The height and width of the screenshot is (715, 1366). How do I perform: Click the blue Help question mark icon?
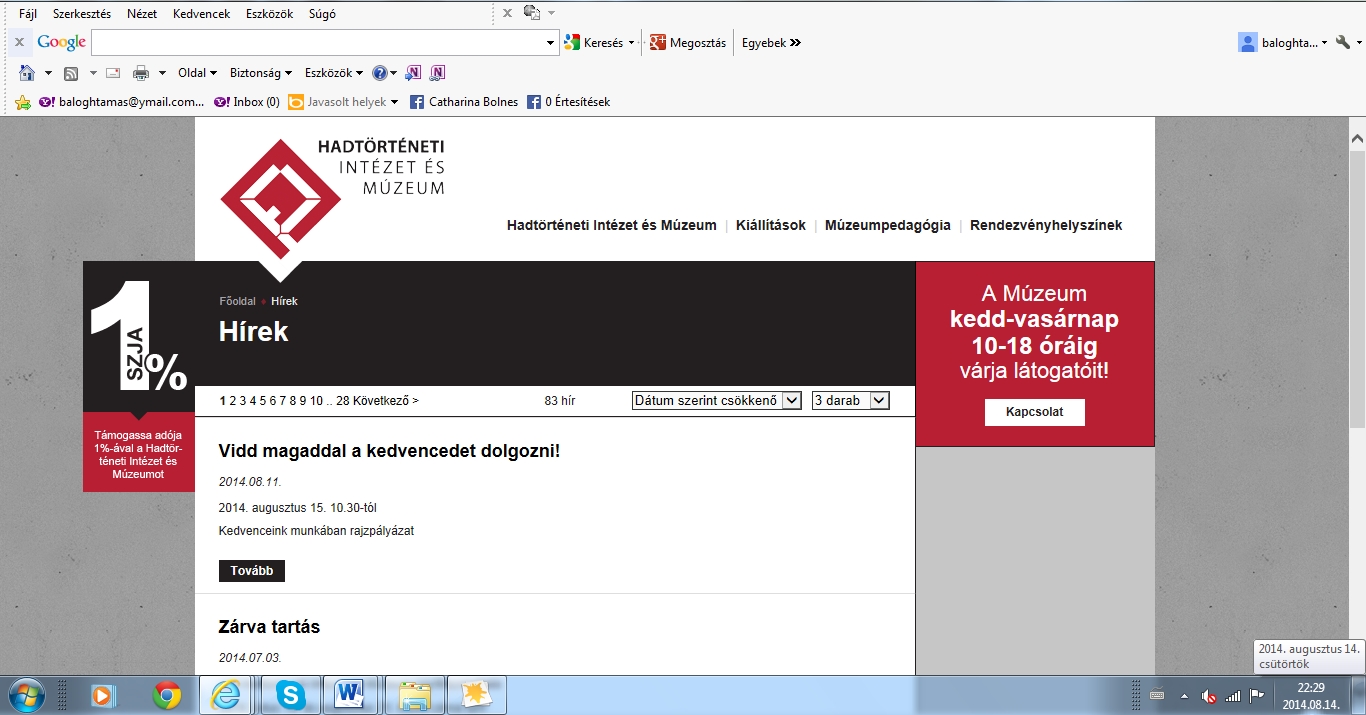[x=379, y=73]
